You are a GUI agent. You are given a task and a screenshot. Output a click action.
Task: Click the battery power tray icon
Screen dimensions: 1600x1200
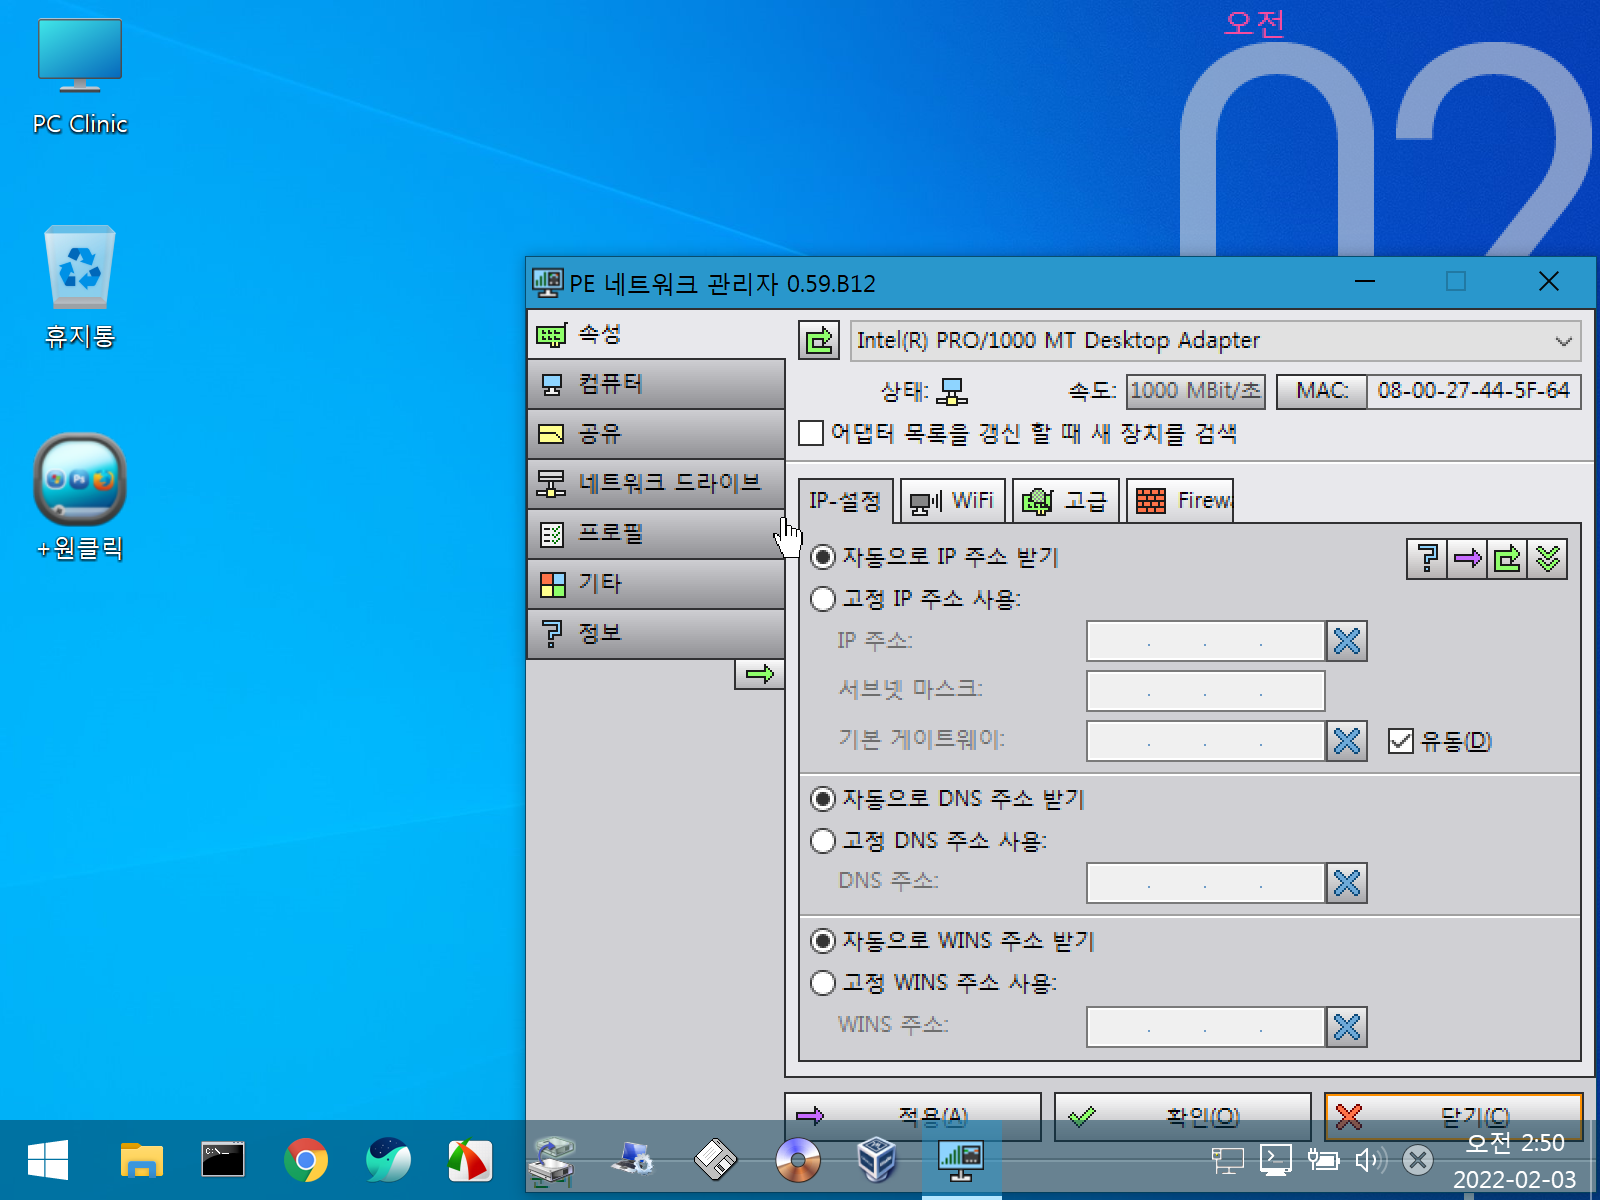click(1323, 1160)
